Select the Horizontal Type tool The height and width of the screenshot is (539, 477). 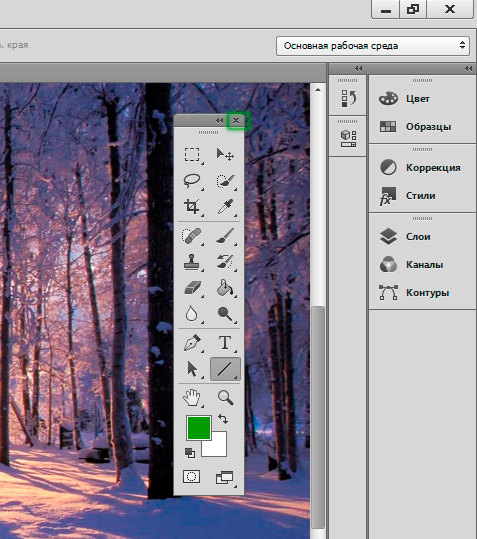225,343
